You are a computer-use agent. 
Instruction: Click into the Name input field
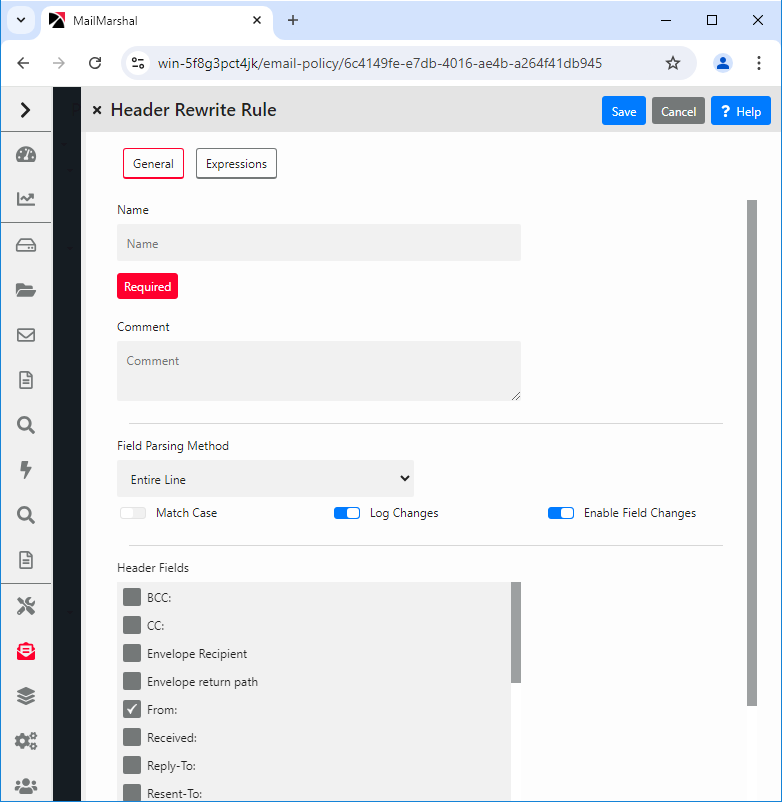pyautogui.click(x=319, y=243)
